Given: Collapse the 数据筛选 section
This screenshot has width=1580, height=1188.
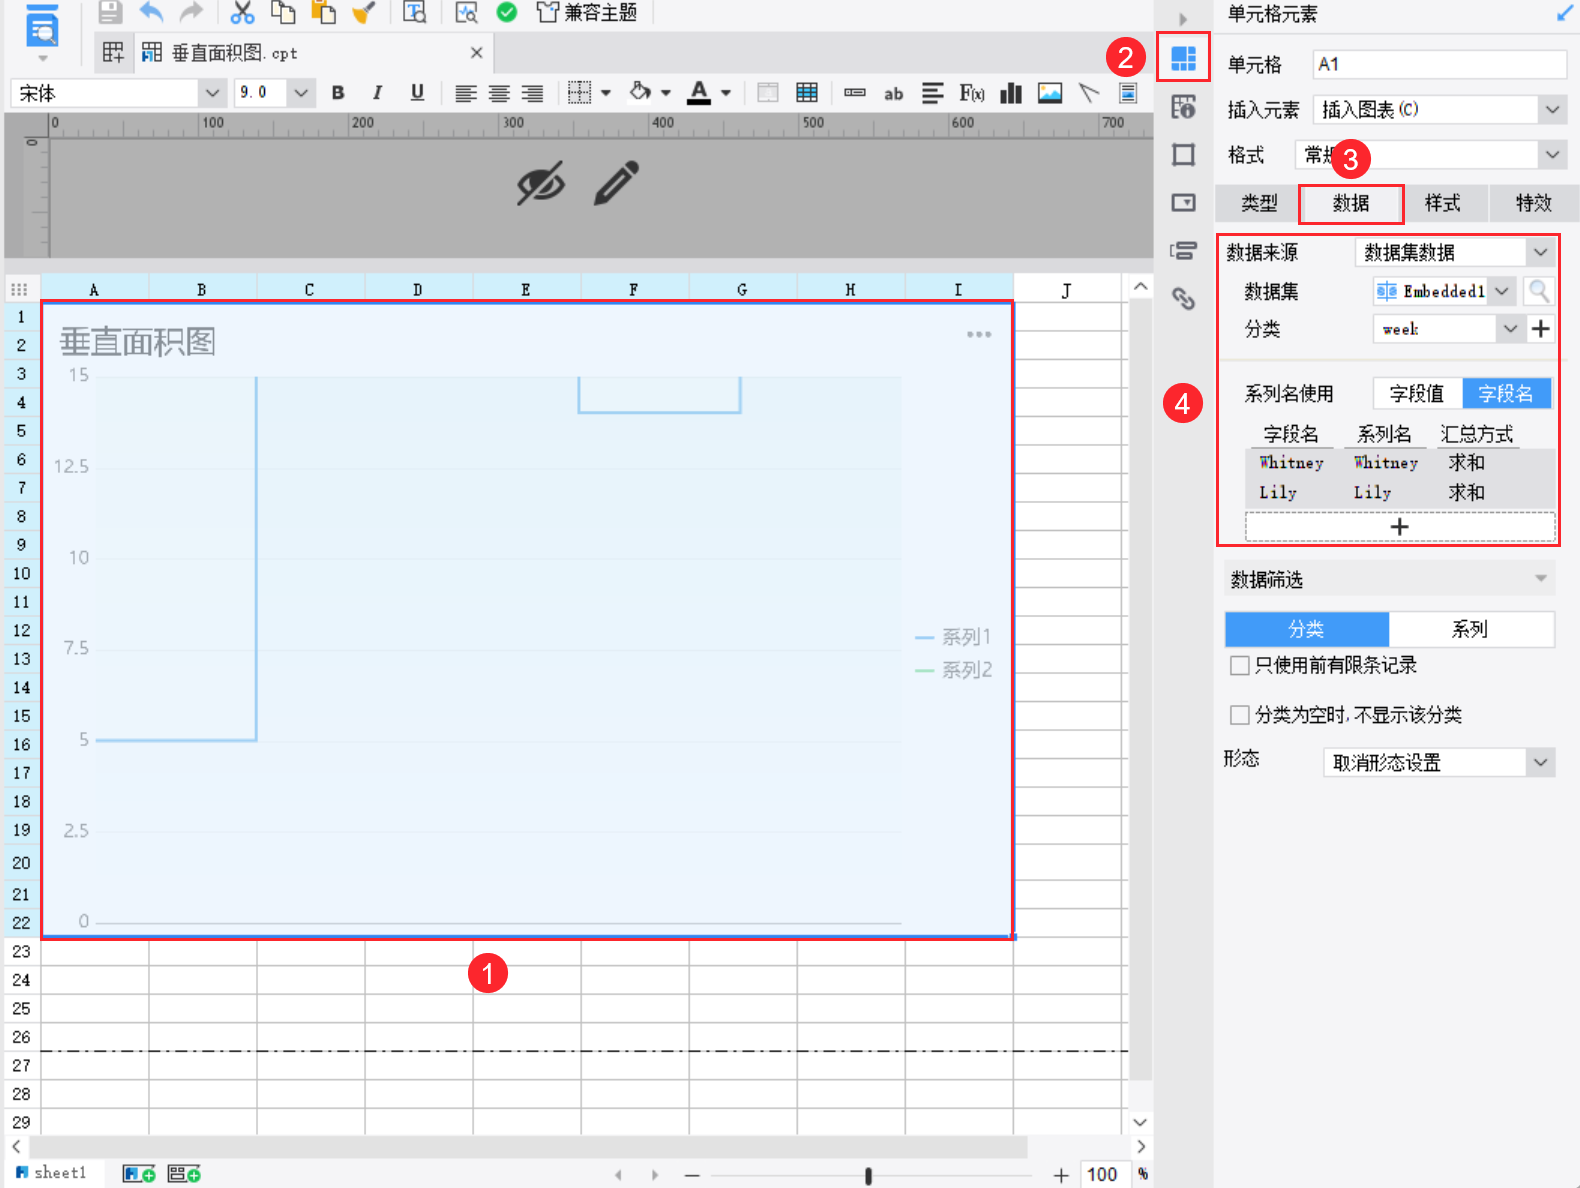Looking at the screenshot, I should 1541,579.
